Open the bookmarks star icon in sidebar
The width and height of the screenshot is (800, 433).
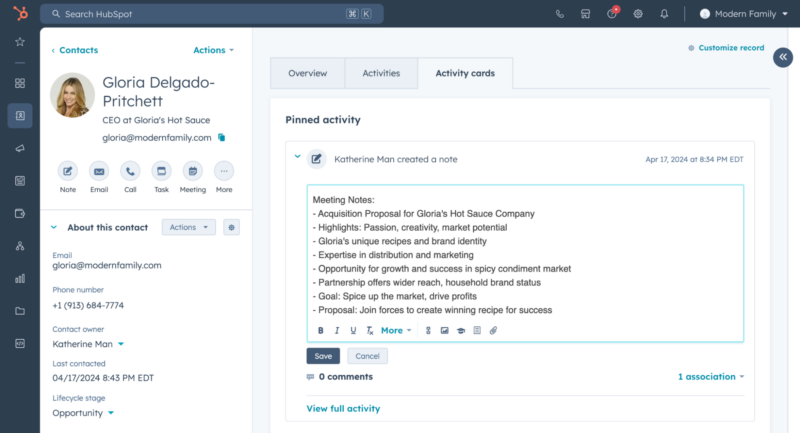click(20, 42)
